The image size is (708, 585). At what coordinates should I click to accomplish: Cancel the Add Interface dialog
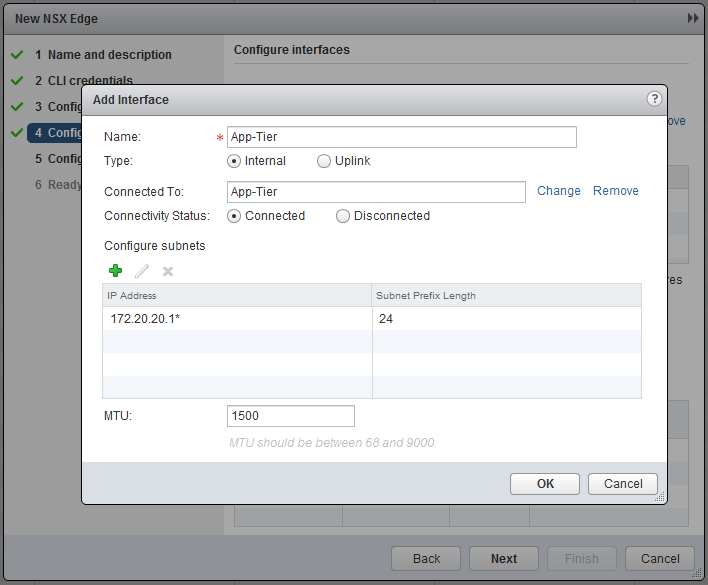(x=623, y=484)
